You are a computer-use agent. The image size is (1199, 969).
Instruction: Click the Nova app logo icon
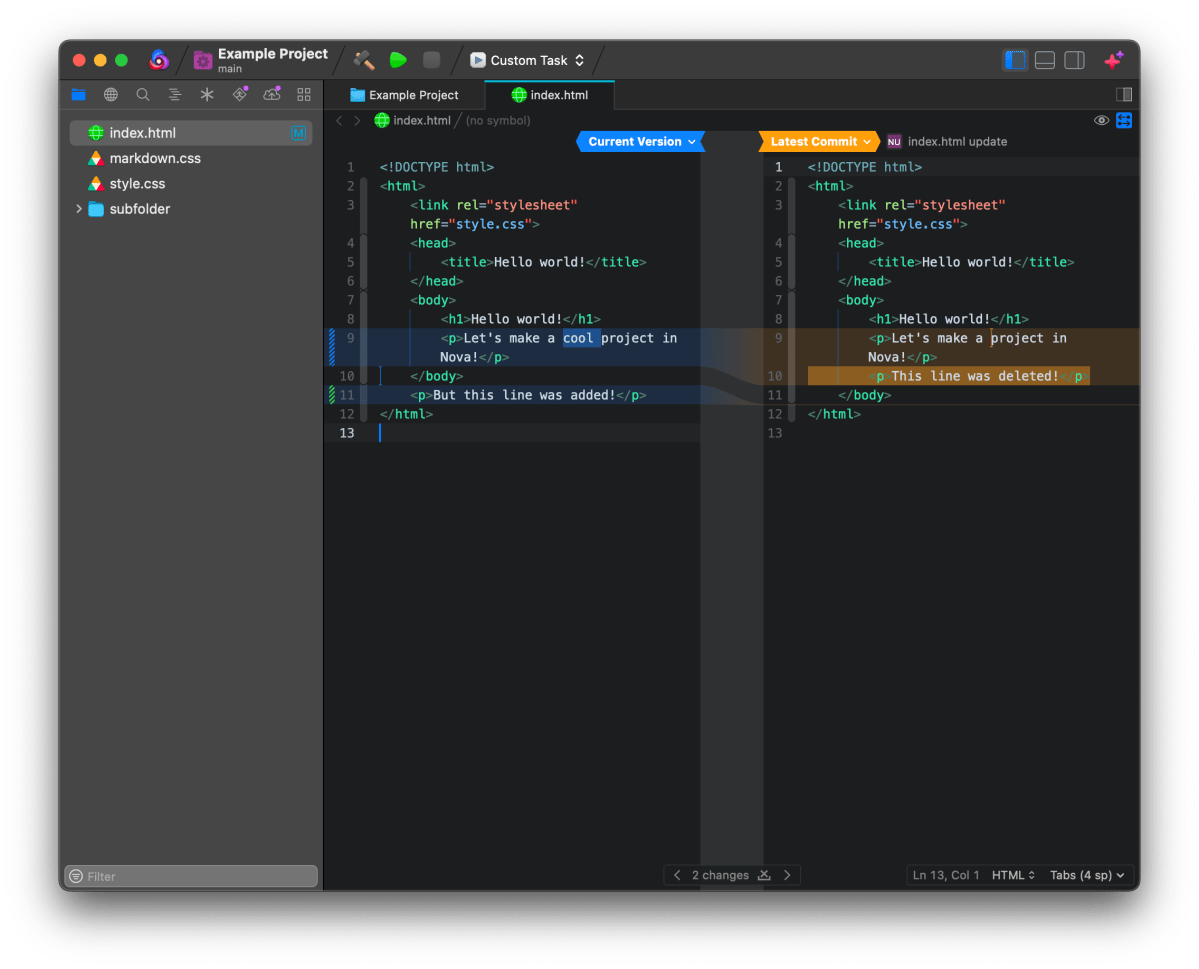(x=158, y=60)
